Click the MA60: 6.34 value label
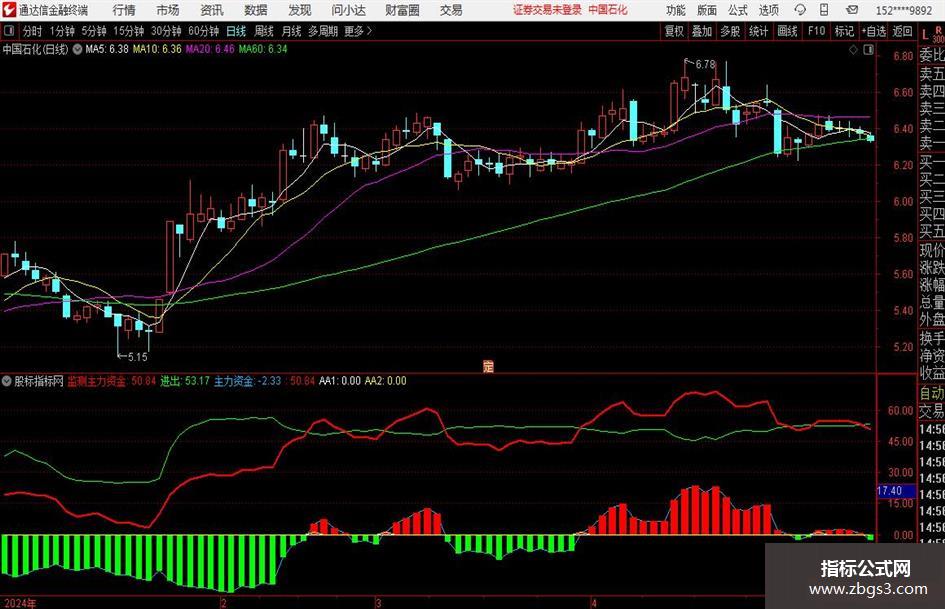Screen dimensions: 945x609 [263, 49]
